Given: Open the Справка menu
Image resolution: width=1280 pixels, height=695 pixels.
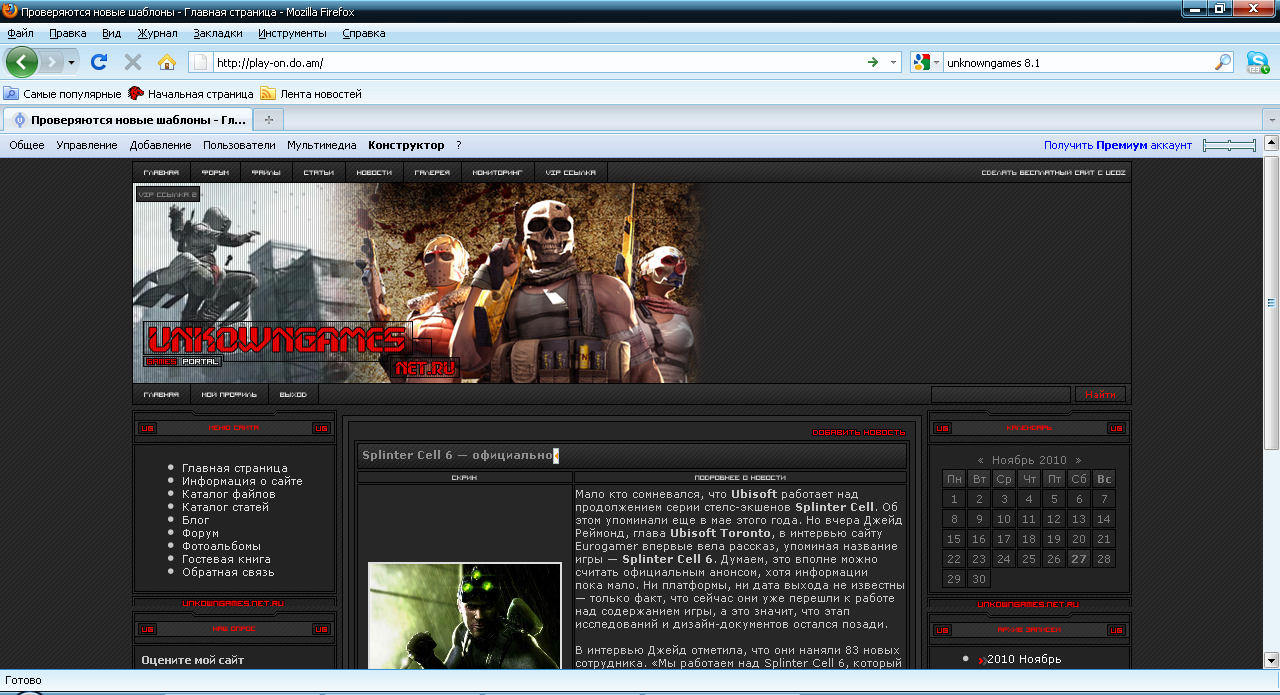Looking at the screenshot, I should 364,33.
